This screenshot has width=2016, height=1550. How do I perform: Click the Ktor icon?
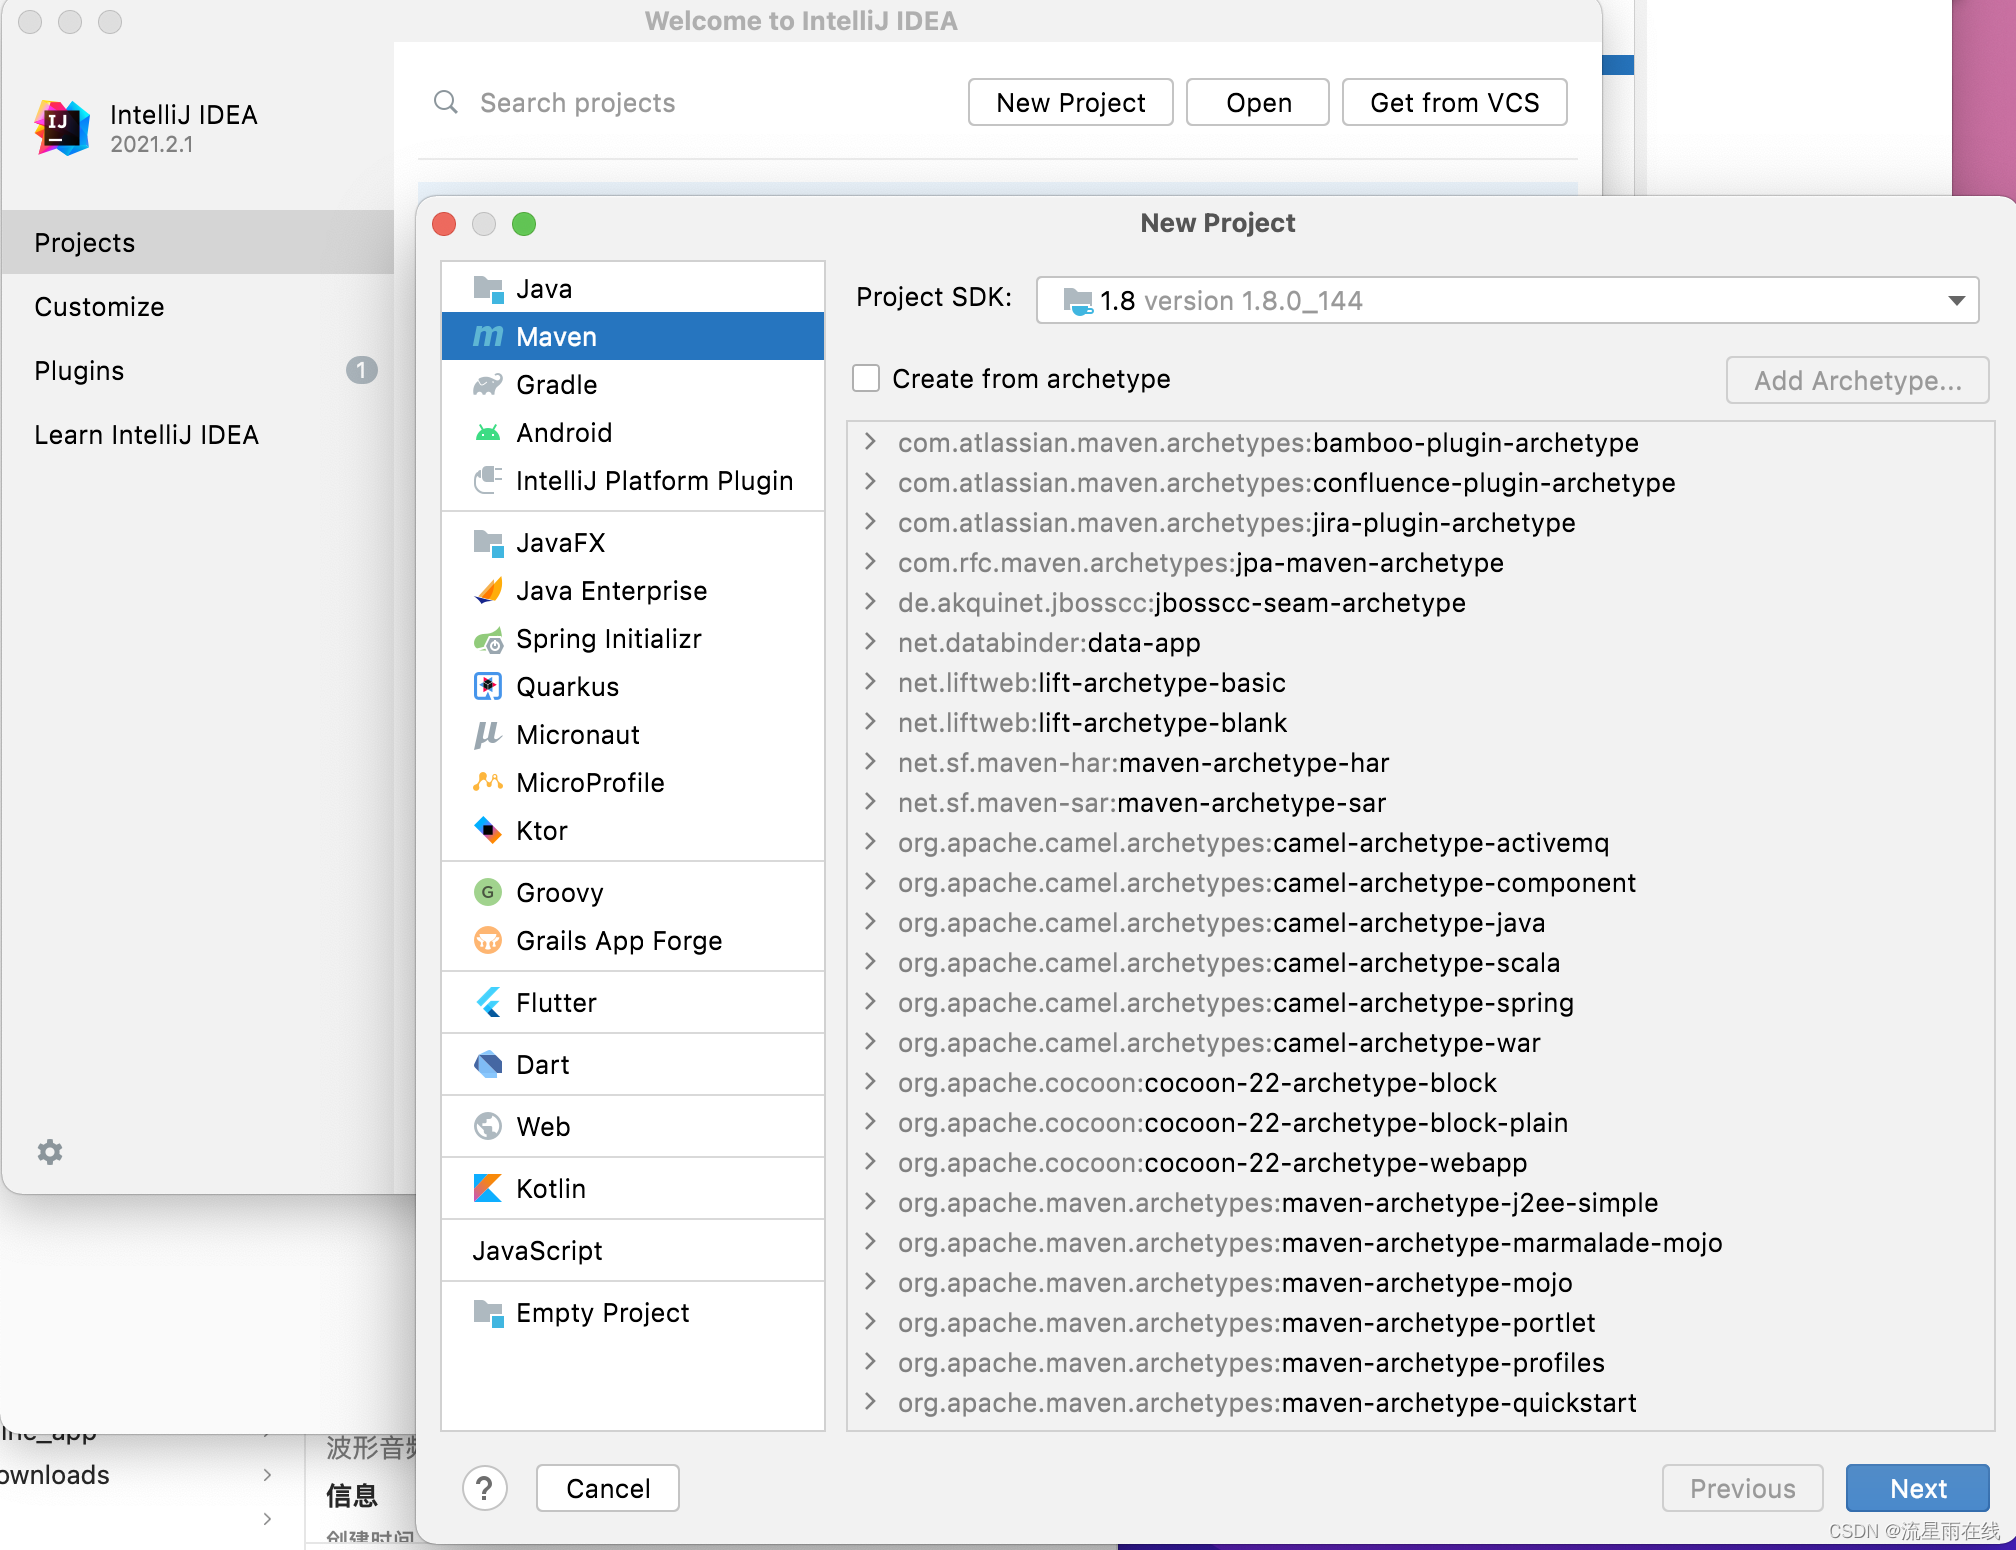click(x=488, y=831)
